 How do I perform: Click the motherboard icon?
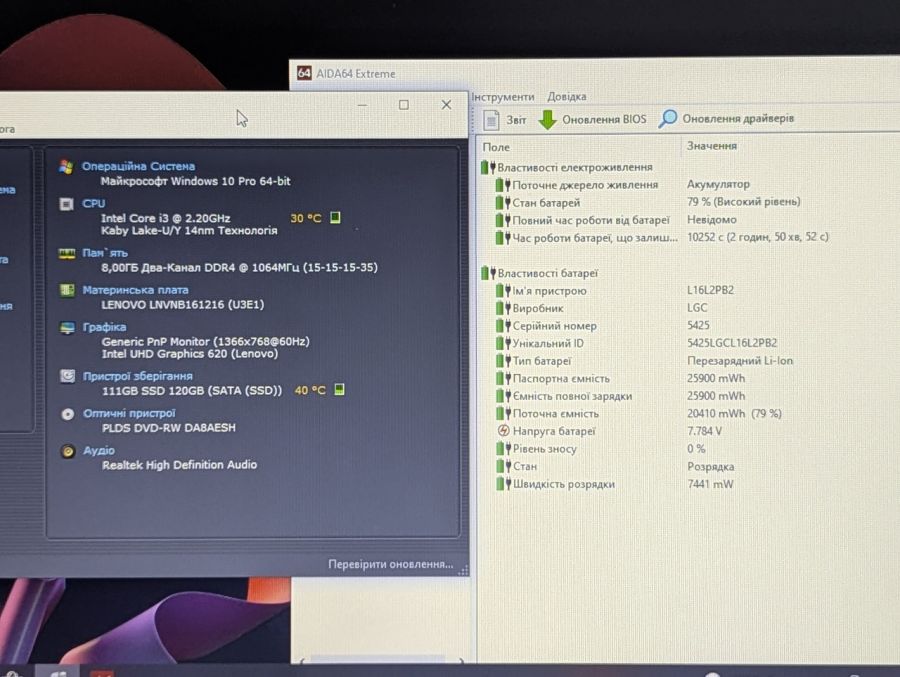tap(67, 291)
